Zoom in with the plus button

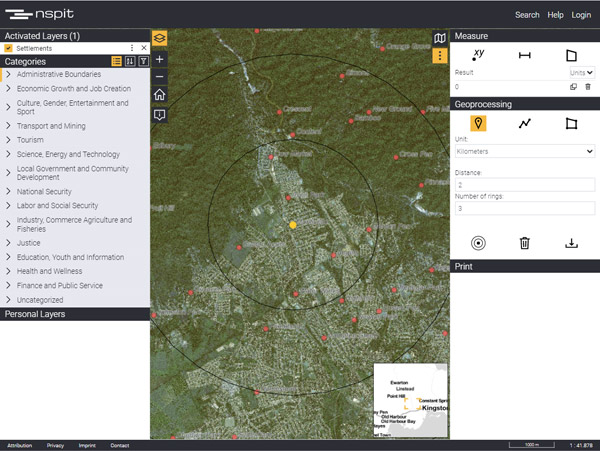[160, 59]
